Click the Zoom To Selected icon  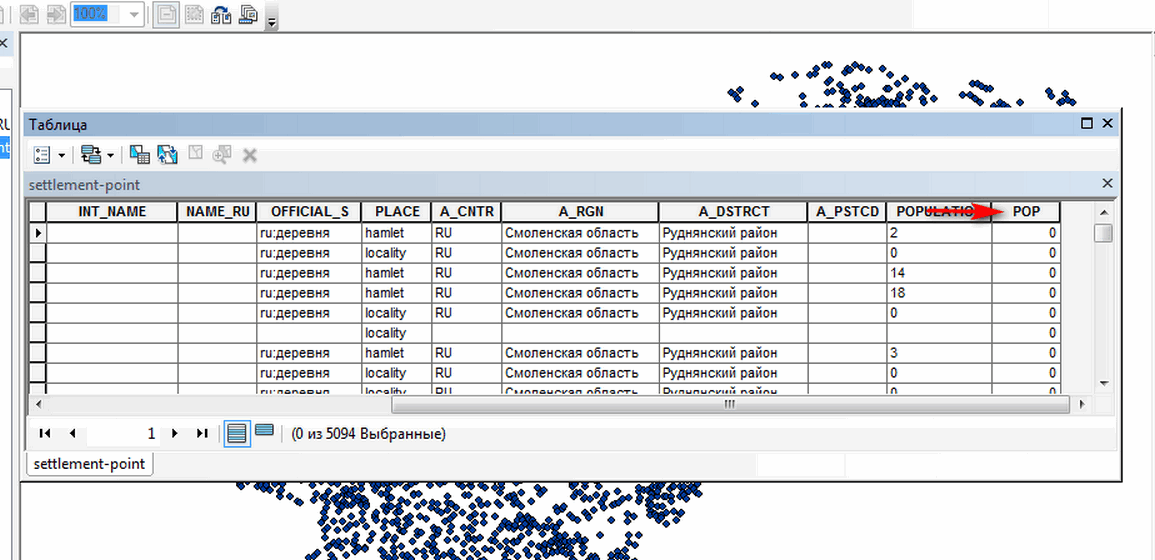pos(222,155)
